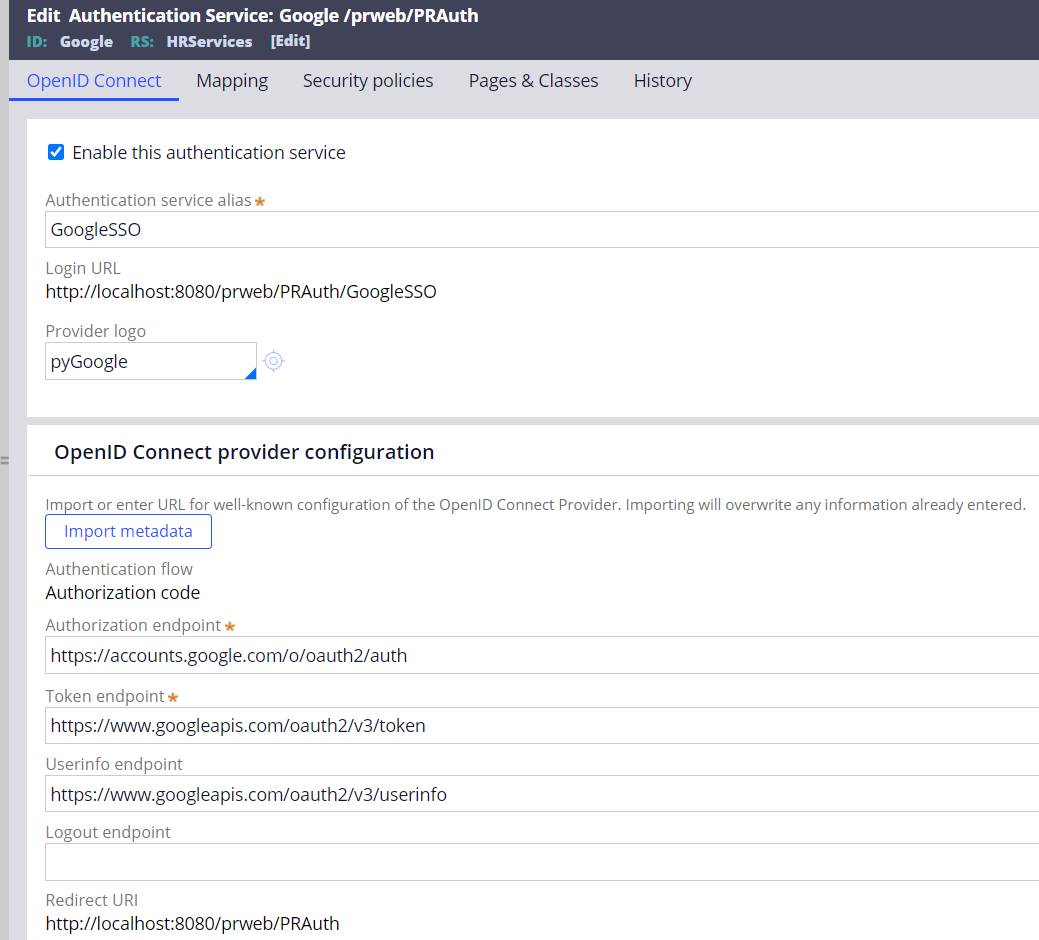Image resolution: width=1039 pixels, height=940 pixels.
Task: Click into the Token endpoint field
Action: point(540,725)
